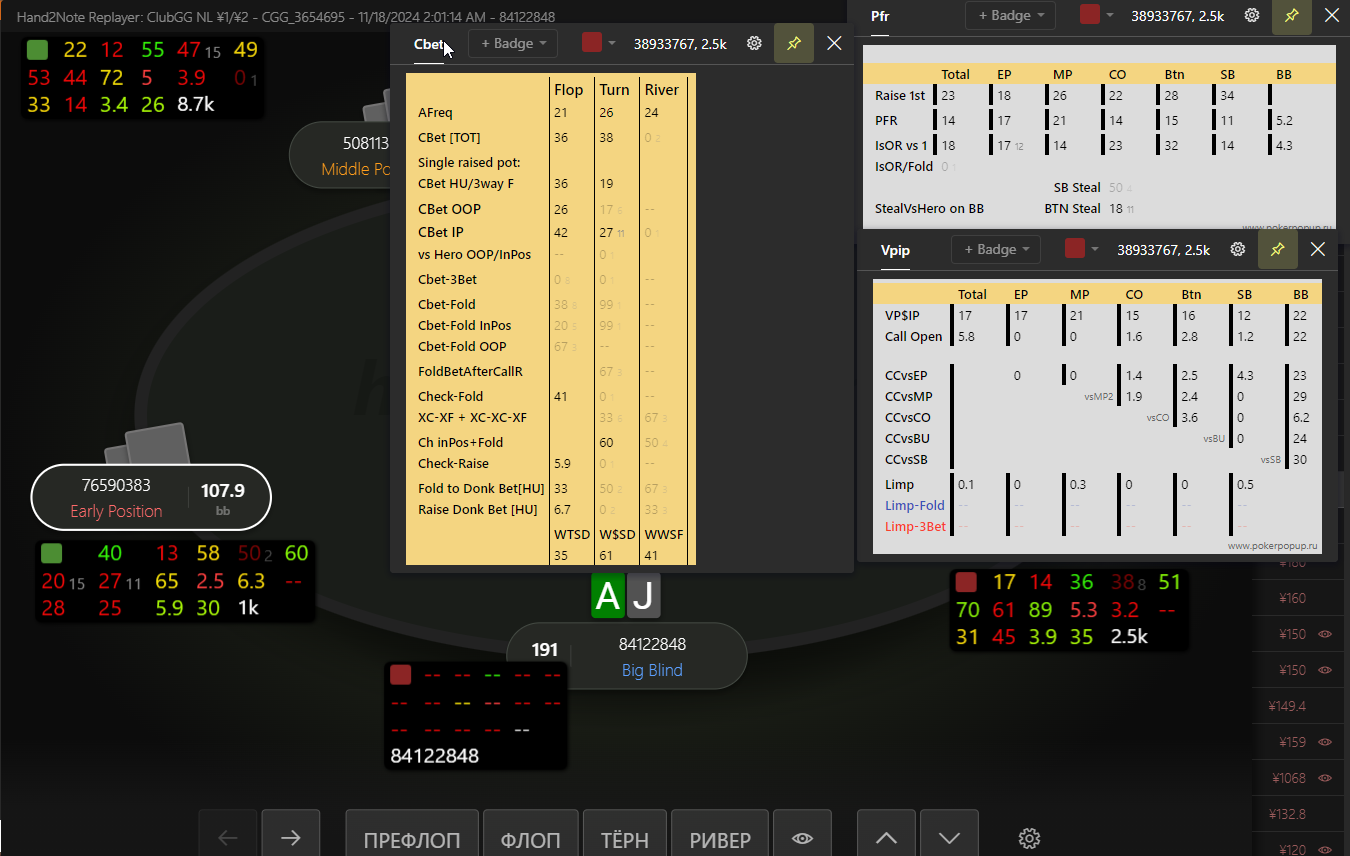This screenshot has width=1350, height=856.
Task: Select the Pfr tab
Action: [x=880, y=16]
